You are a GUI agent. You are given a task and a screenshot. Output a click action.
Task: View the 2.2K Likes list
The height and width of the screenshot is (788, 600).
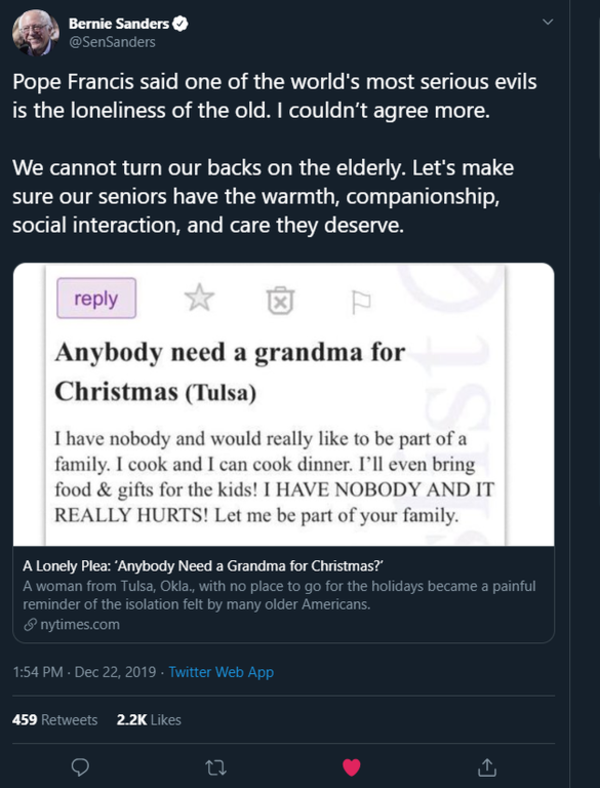tap(149, 719)
